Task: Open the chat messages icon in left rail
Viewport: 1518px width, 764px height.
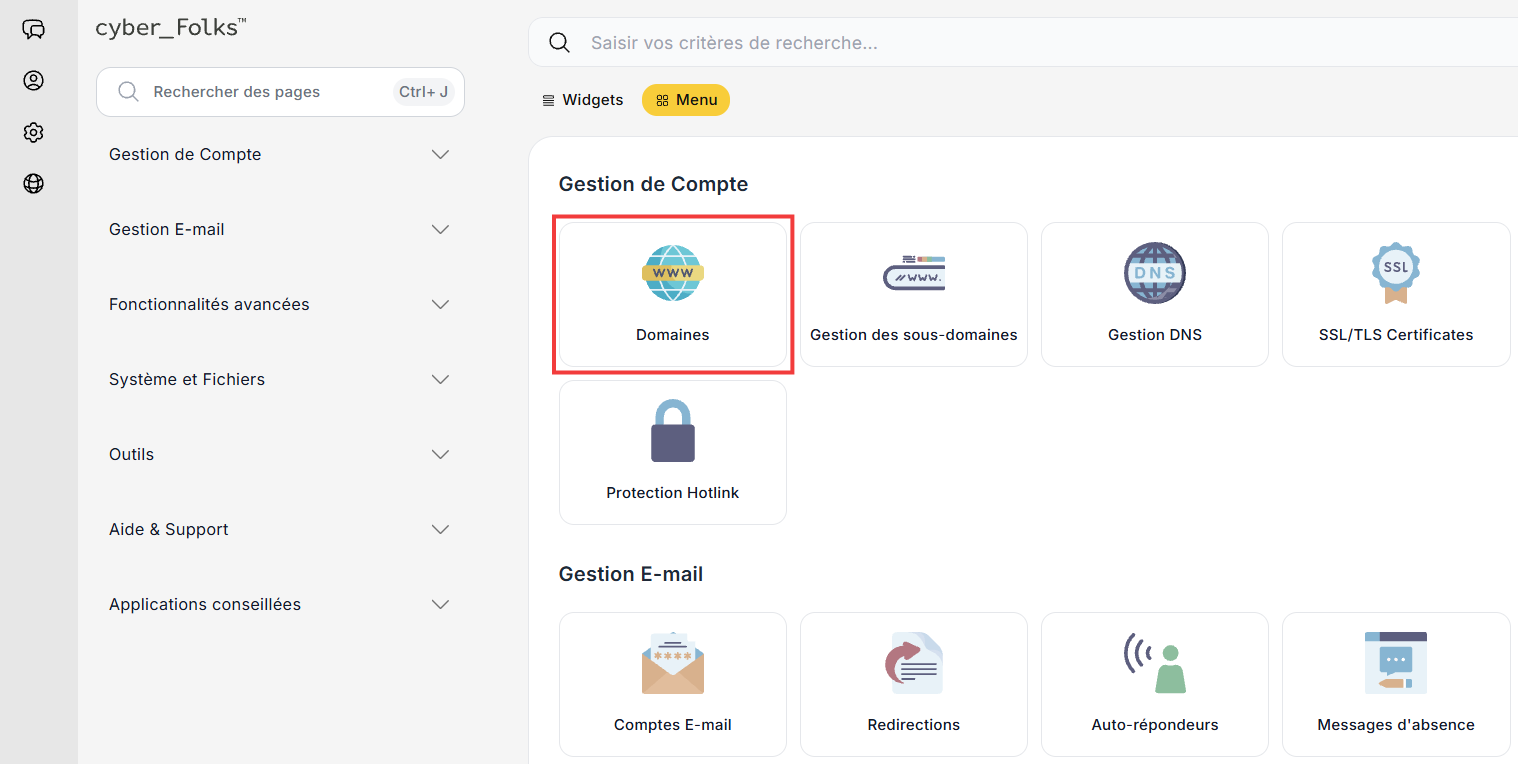Action: [34, 29]
